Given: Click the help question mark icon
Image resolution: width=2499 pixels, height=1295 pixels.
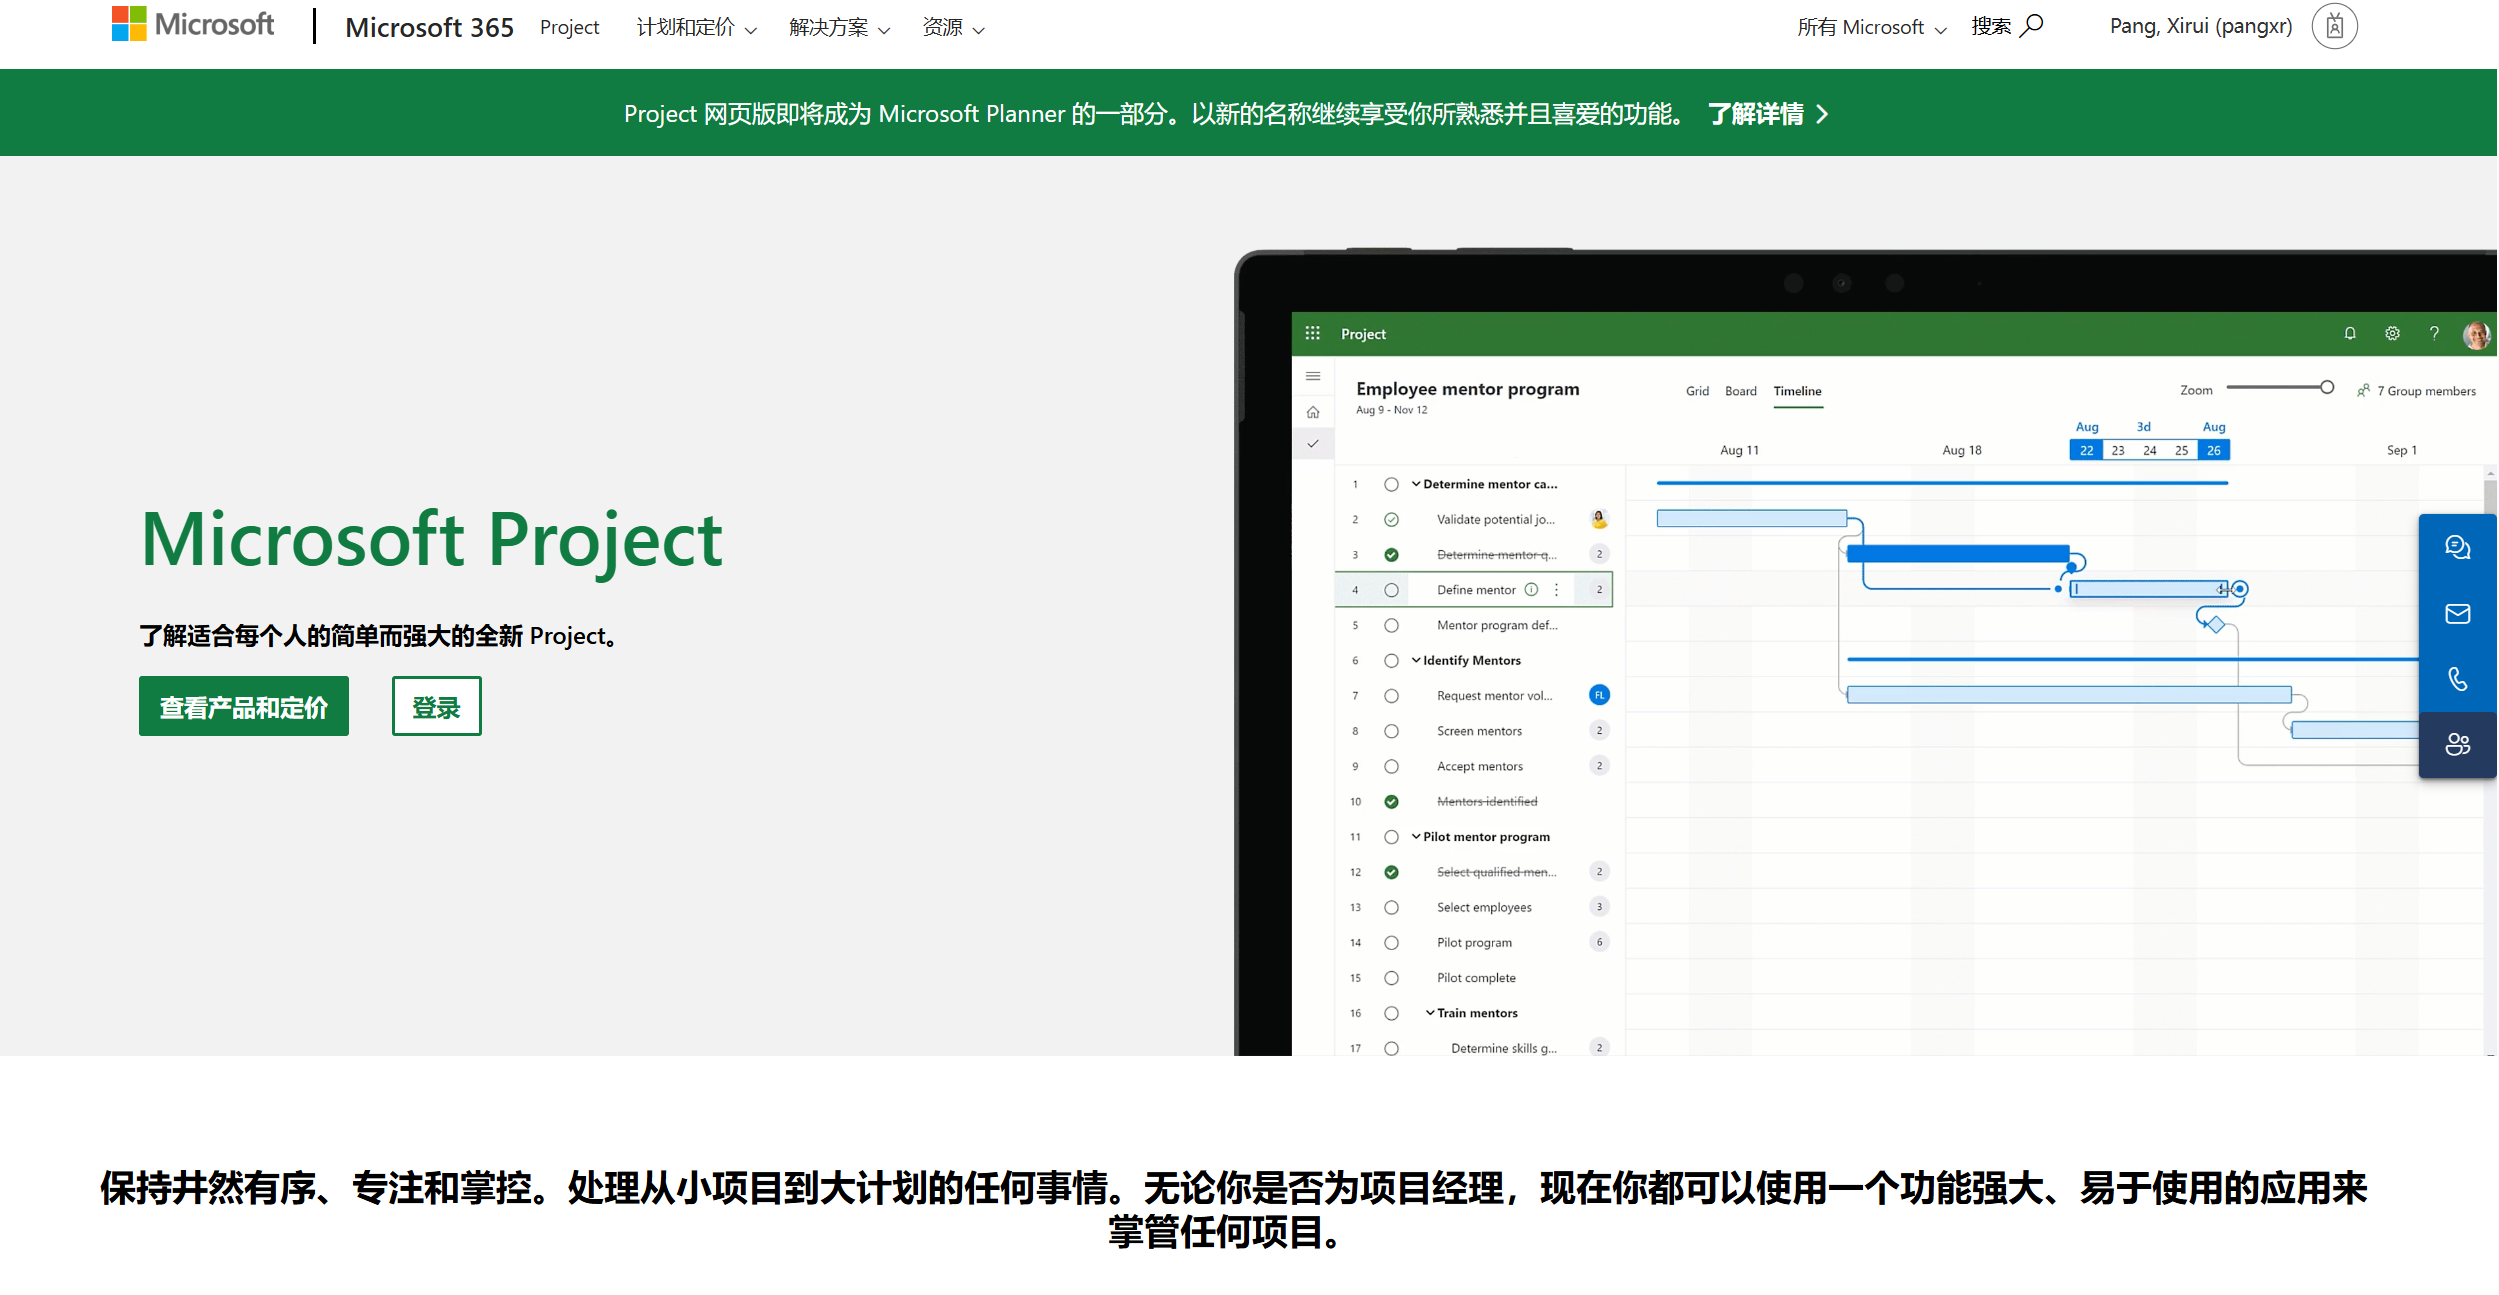Looking at the screenshot, I should [2434, 333].
